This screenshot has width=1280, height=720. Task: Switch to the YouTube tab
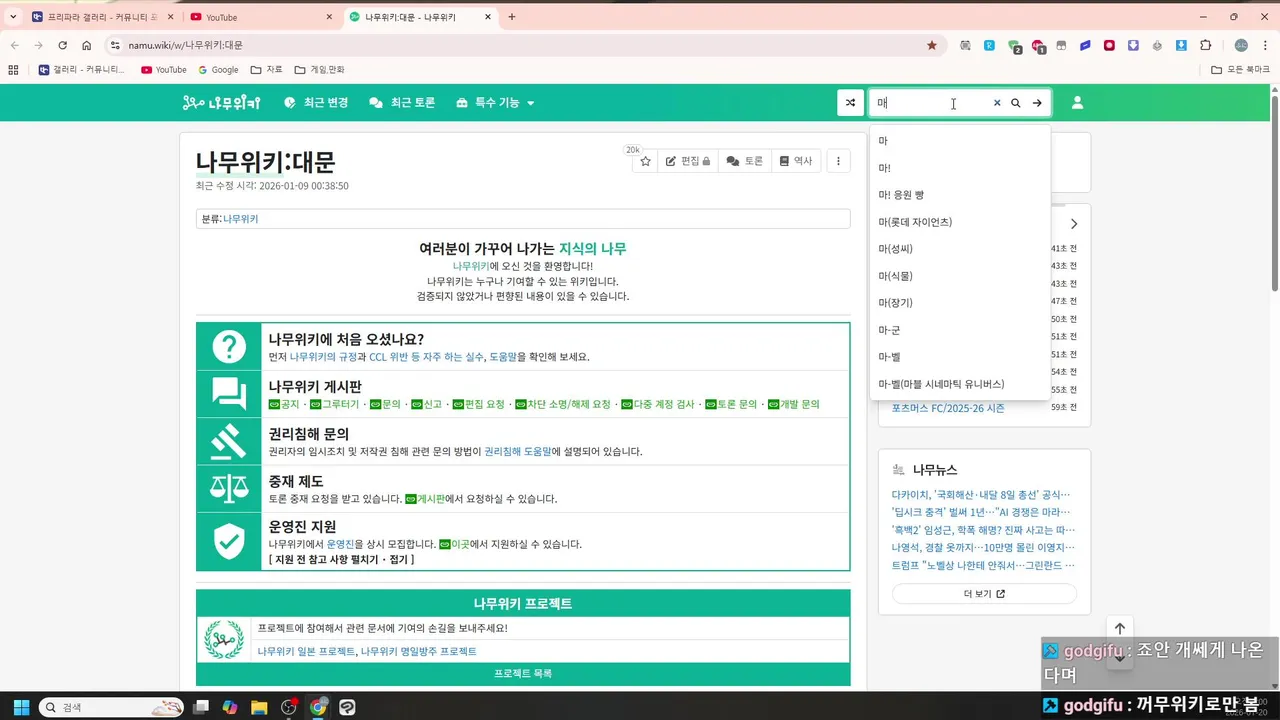pyautogui.click(x=262, y=17)
